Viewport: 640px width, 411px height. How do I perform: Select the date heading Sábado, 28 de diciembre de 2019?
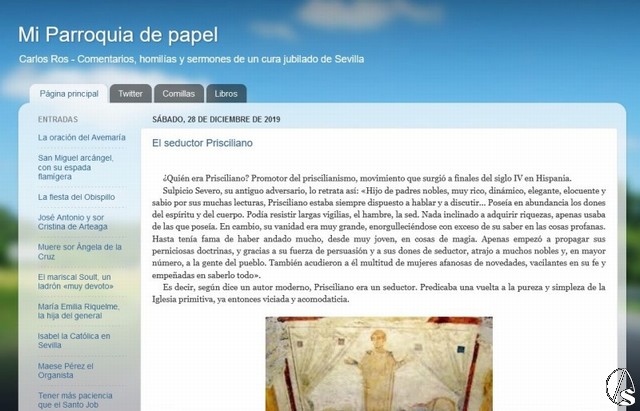click(216, 120)
